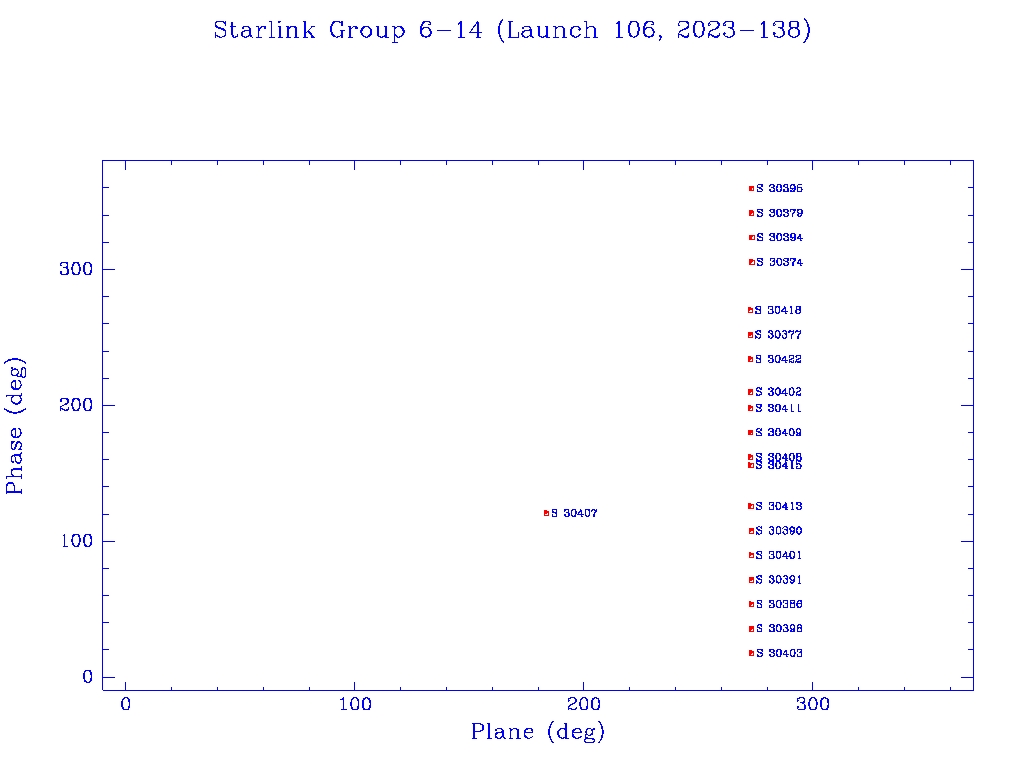Click the 200 tick label on x-axis
The width and height of the screenshot is (1024, 768).
coord(583,704)
